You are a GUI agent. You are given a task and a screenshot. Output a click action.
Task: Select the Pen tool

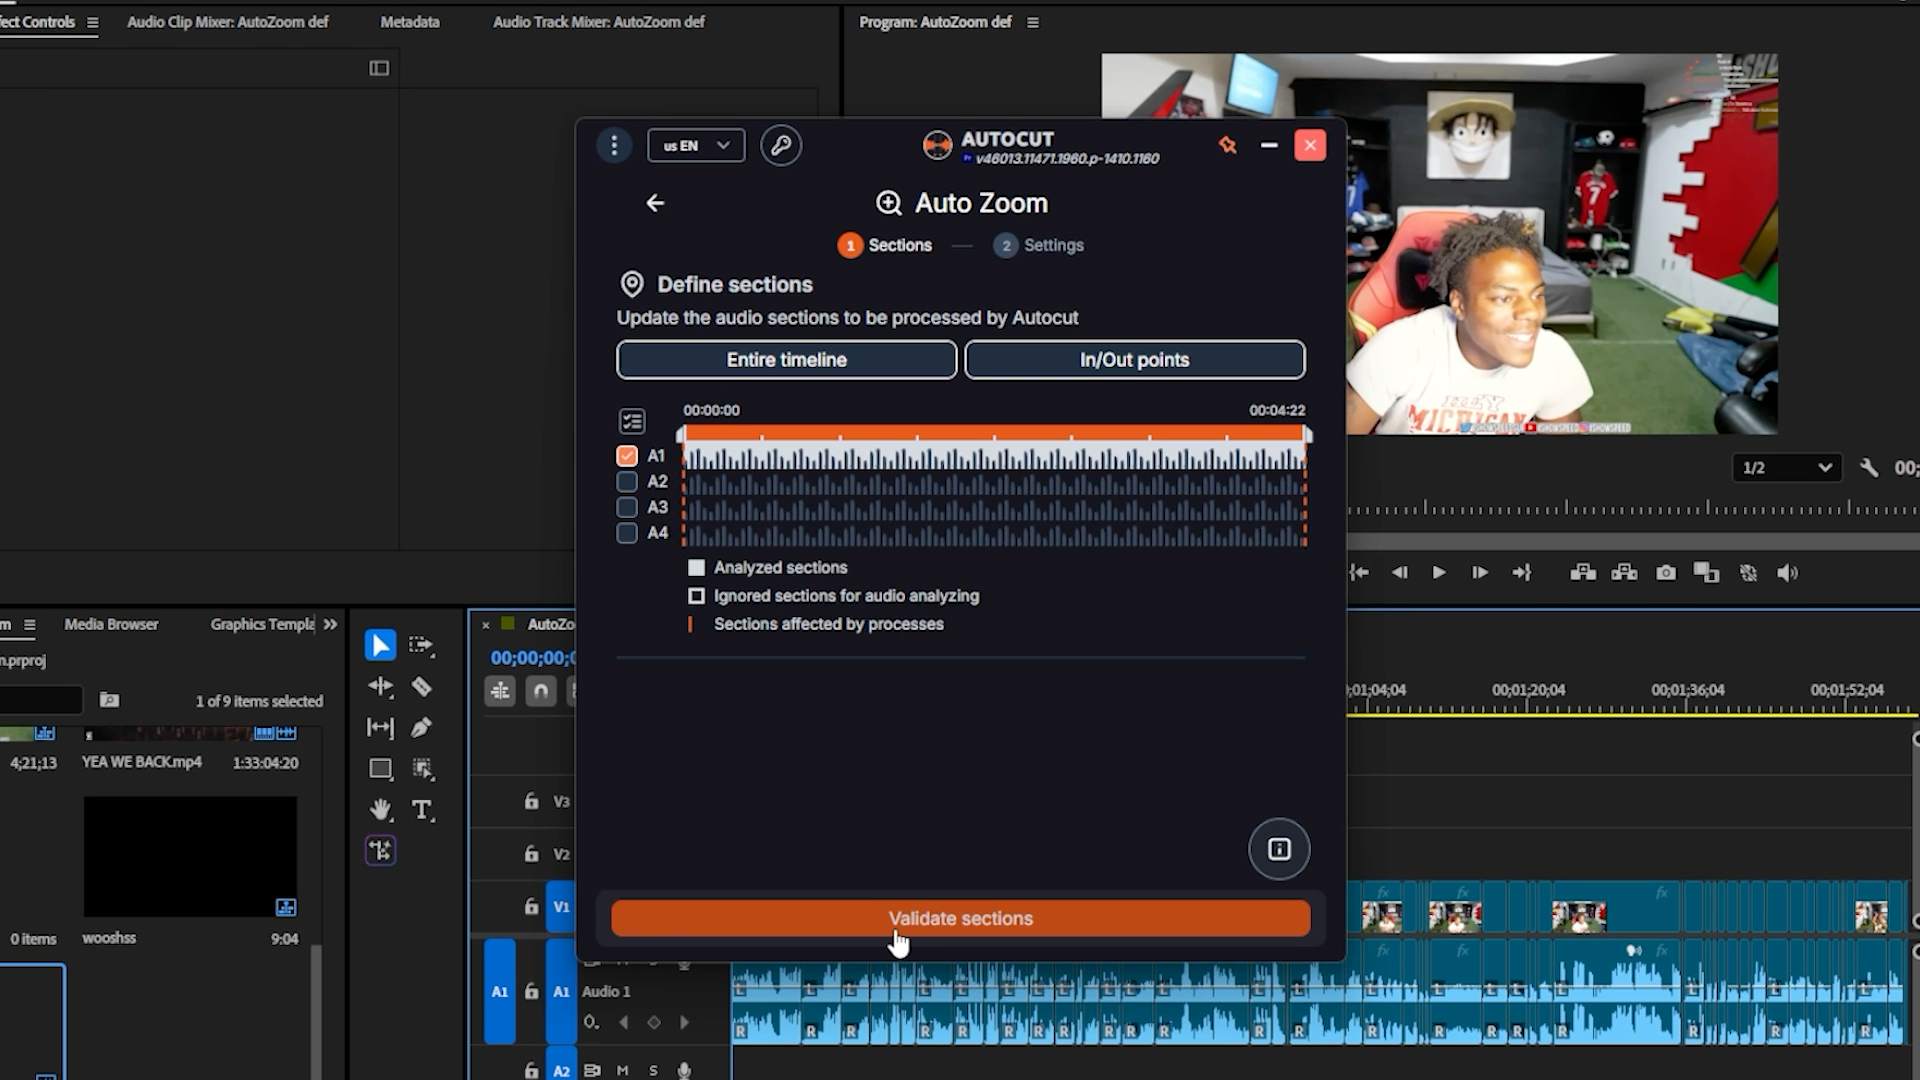point(422,727)
